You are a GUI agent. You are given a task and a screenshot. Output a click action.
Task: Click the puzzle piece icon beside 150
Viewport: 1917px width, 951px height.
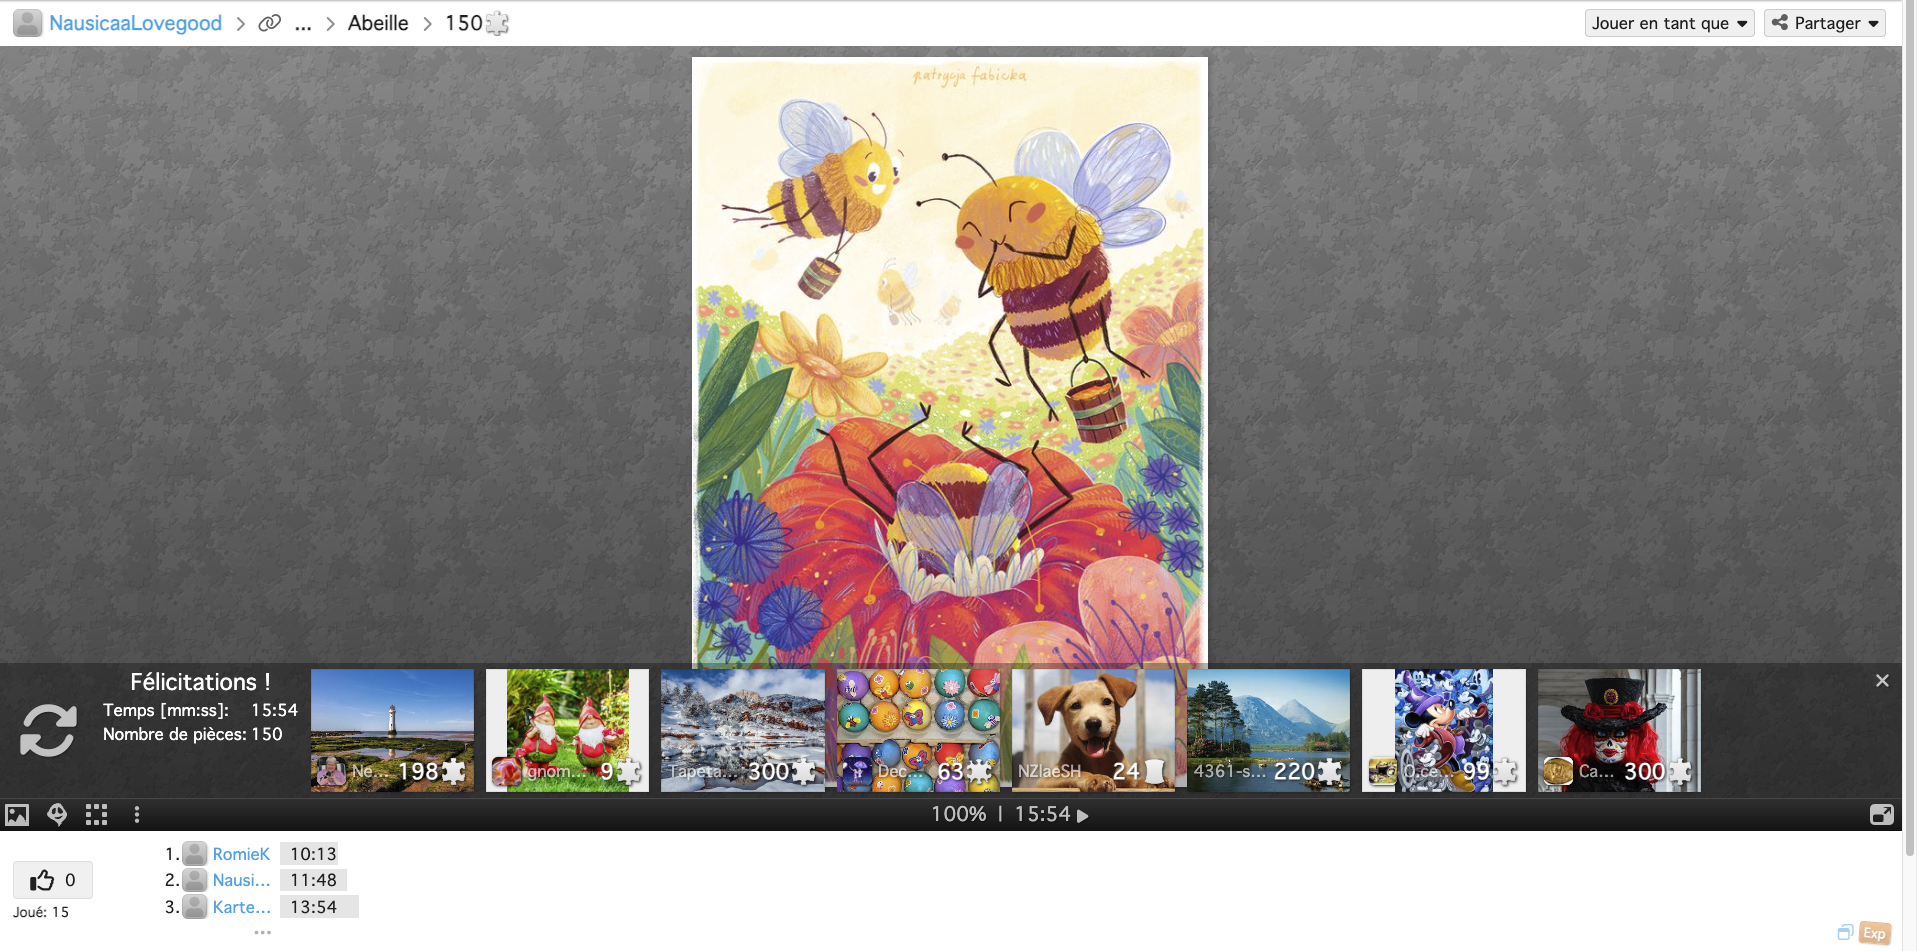(497, 23)
